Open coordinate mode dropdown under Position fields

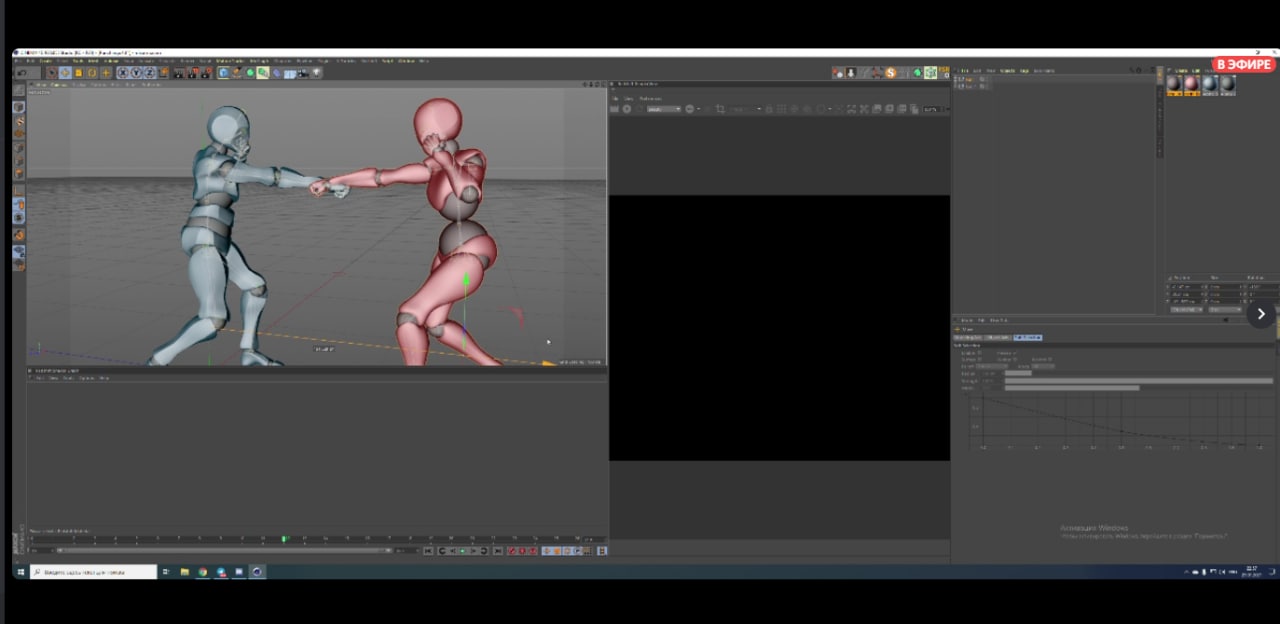[x=1187, y=310]
